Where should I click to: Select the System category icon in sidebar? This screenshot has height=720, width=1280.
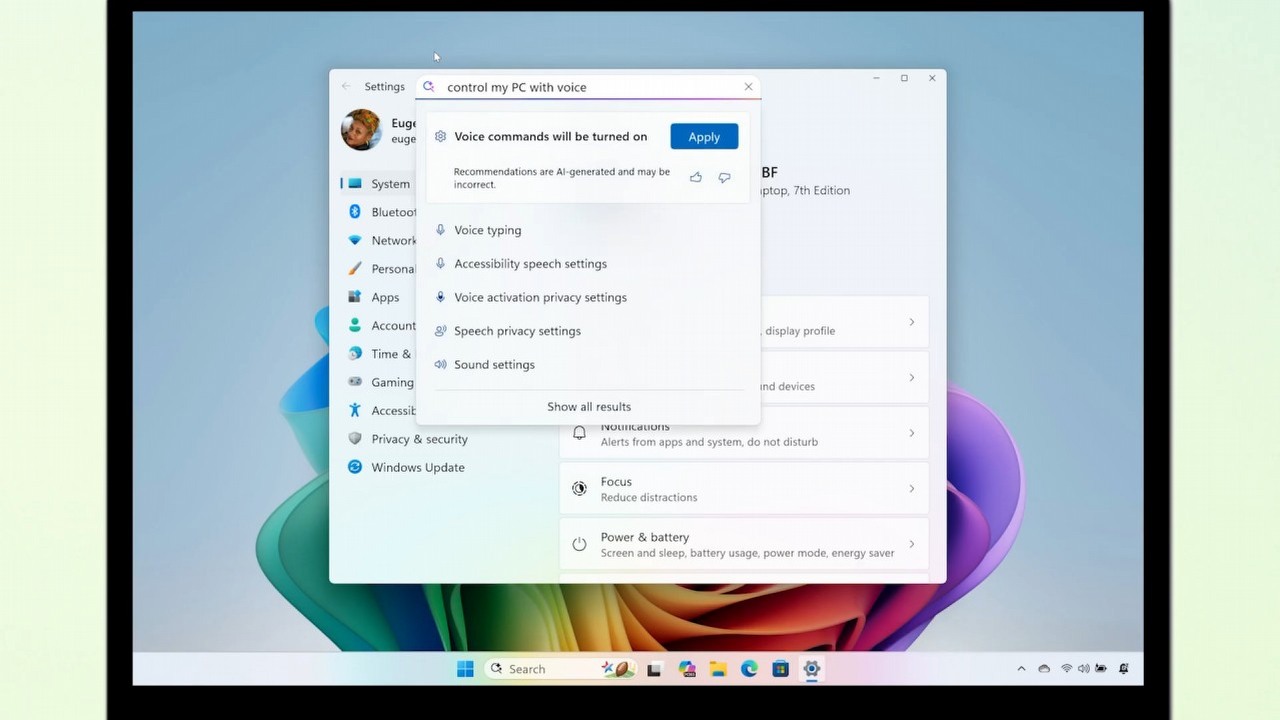pyautogui.click(x=355, y=184)
